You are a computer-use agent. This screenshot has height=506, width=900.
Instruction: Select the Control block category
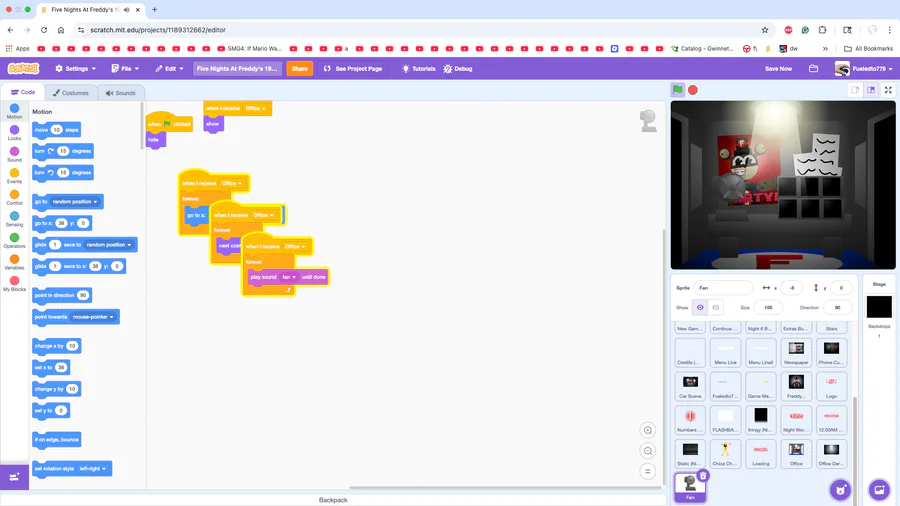coord(14,197)
